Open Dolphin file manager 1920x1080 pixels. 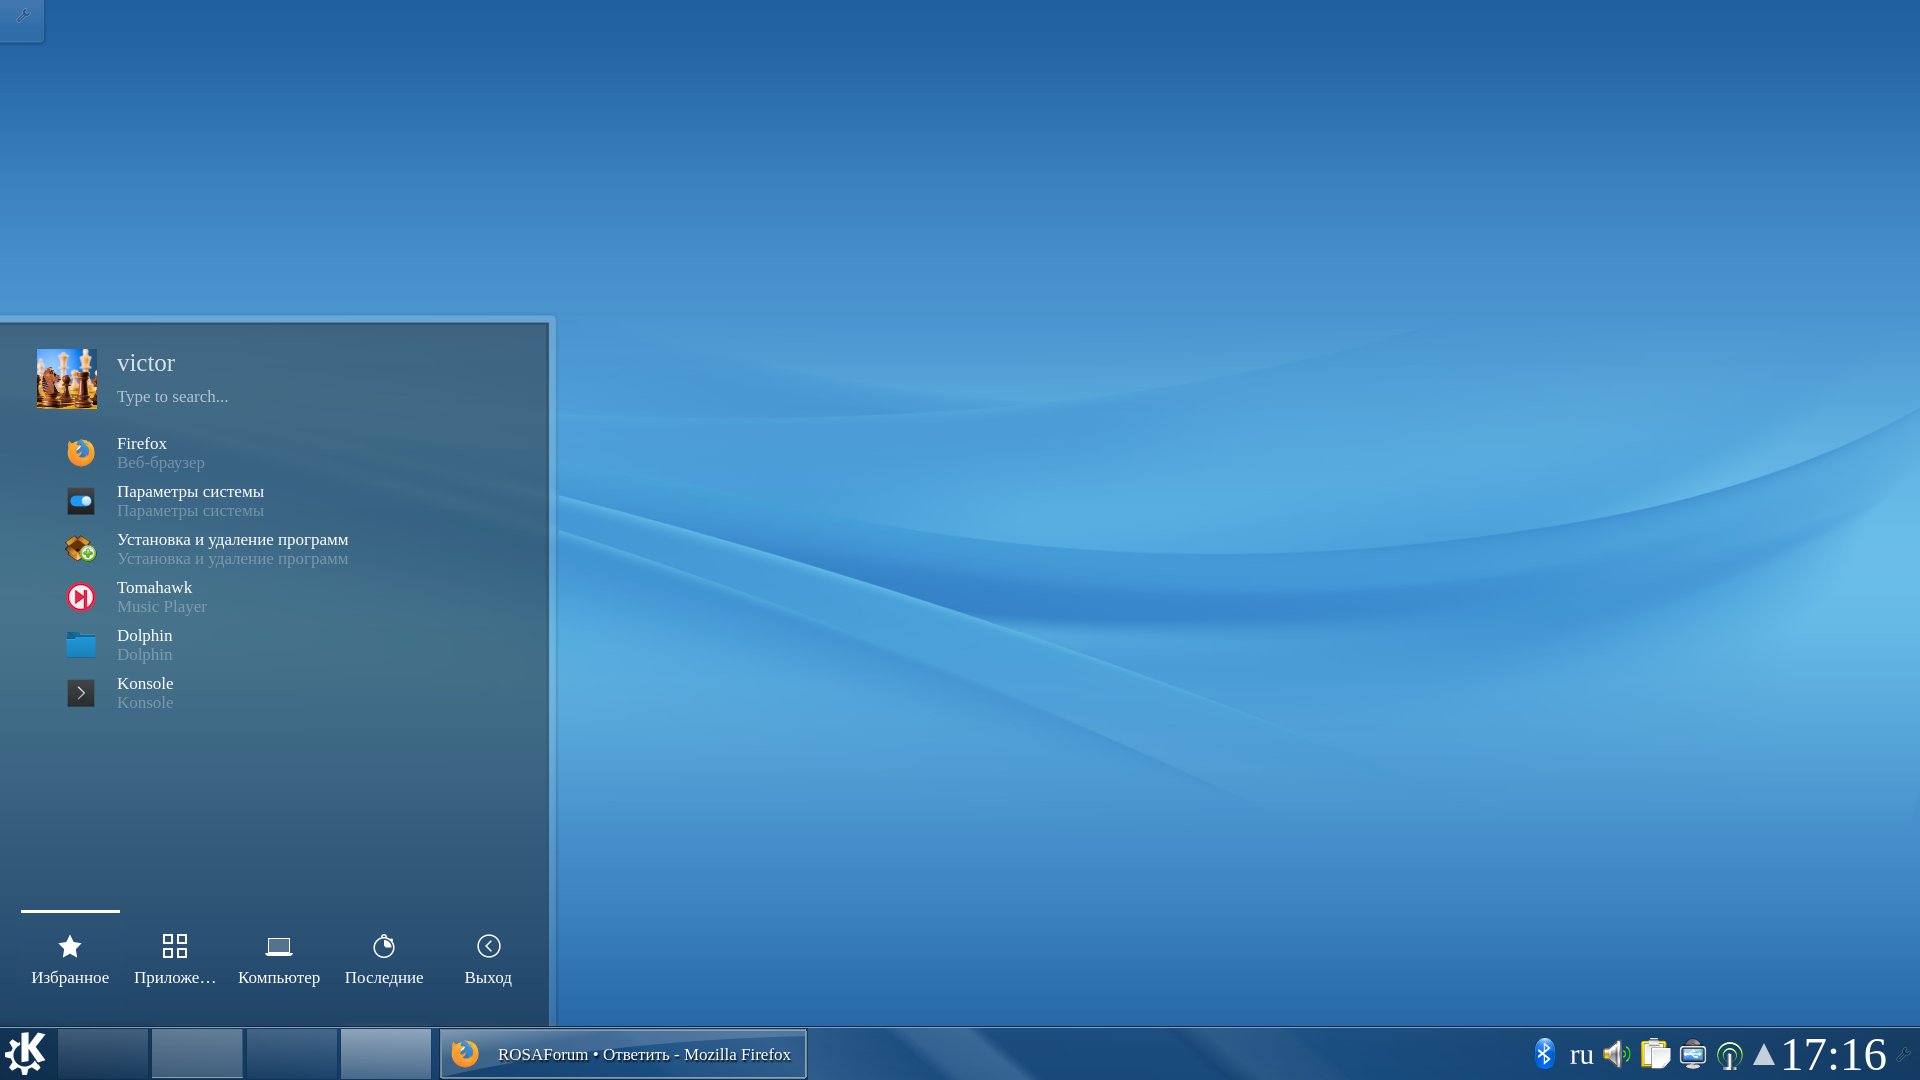tap(144, 644)
